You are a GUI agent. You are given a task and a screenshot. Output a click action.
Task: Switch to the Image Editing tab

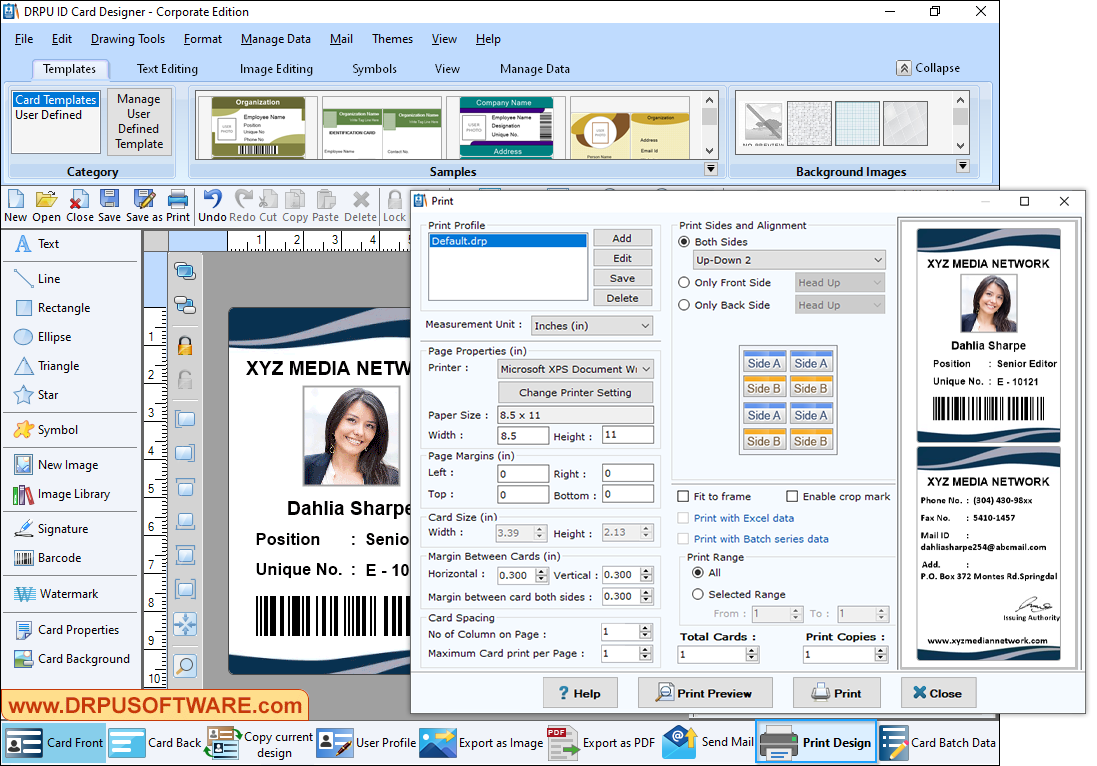[x=276, y=69]
